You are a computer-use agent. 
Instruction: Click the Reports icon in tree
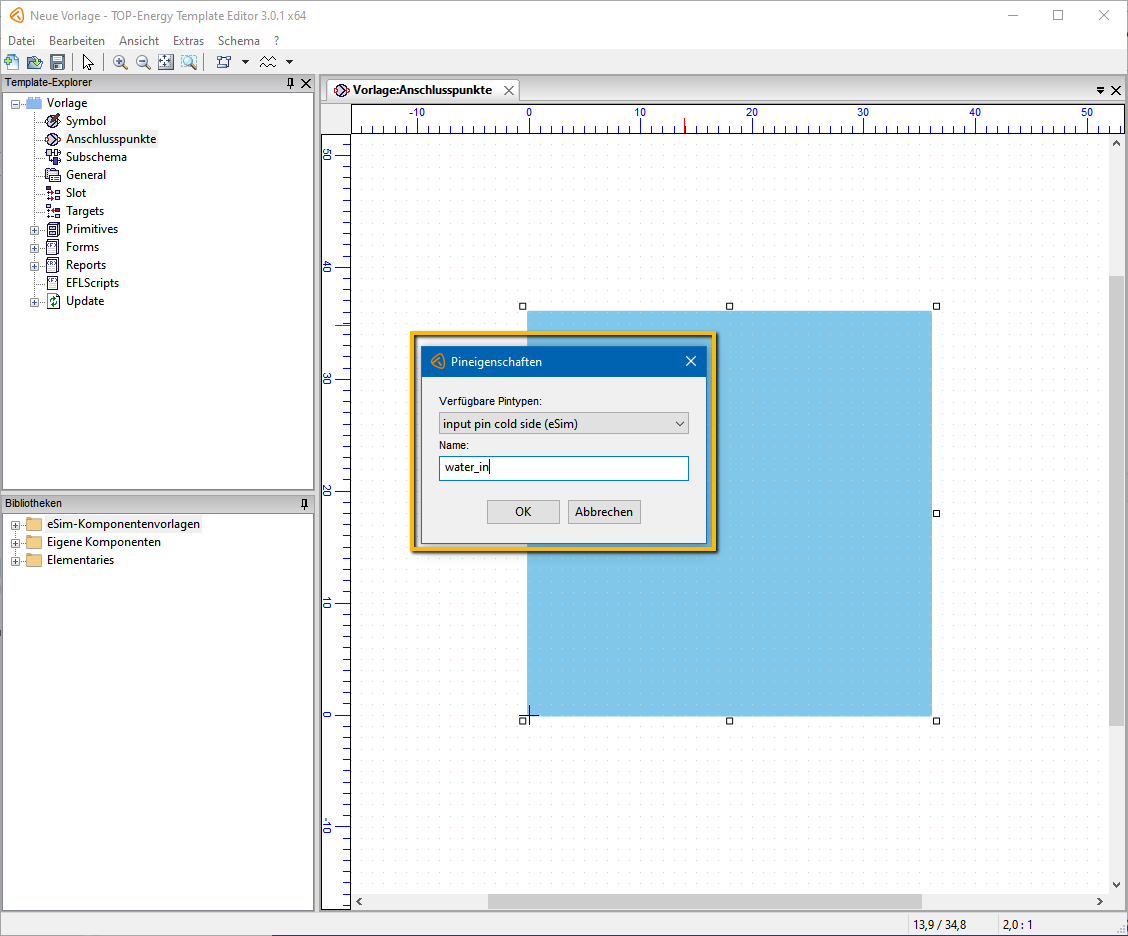(x=53, y=265)
